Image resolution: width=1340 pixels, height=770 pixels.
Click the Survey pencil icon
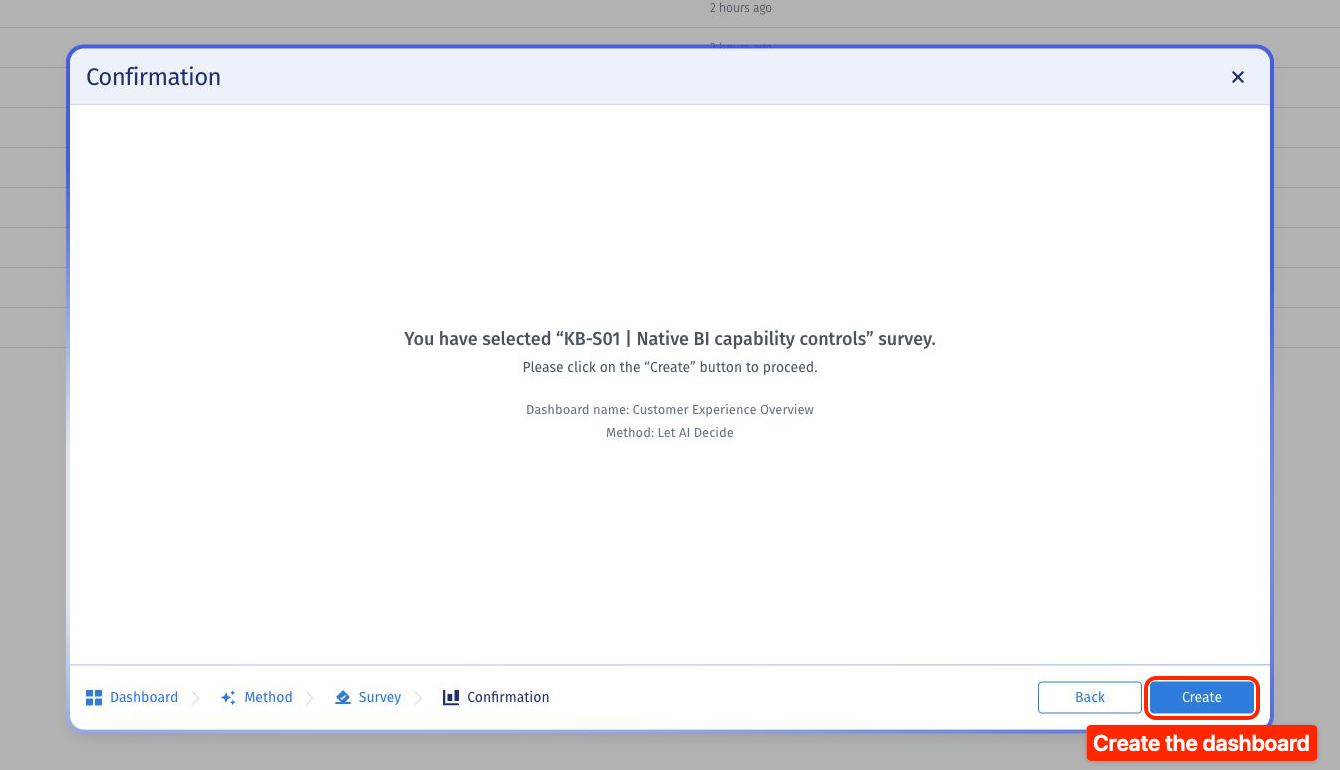click(343, 698)
